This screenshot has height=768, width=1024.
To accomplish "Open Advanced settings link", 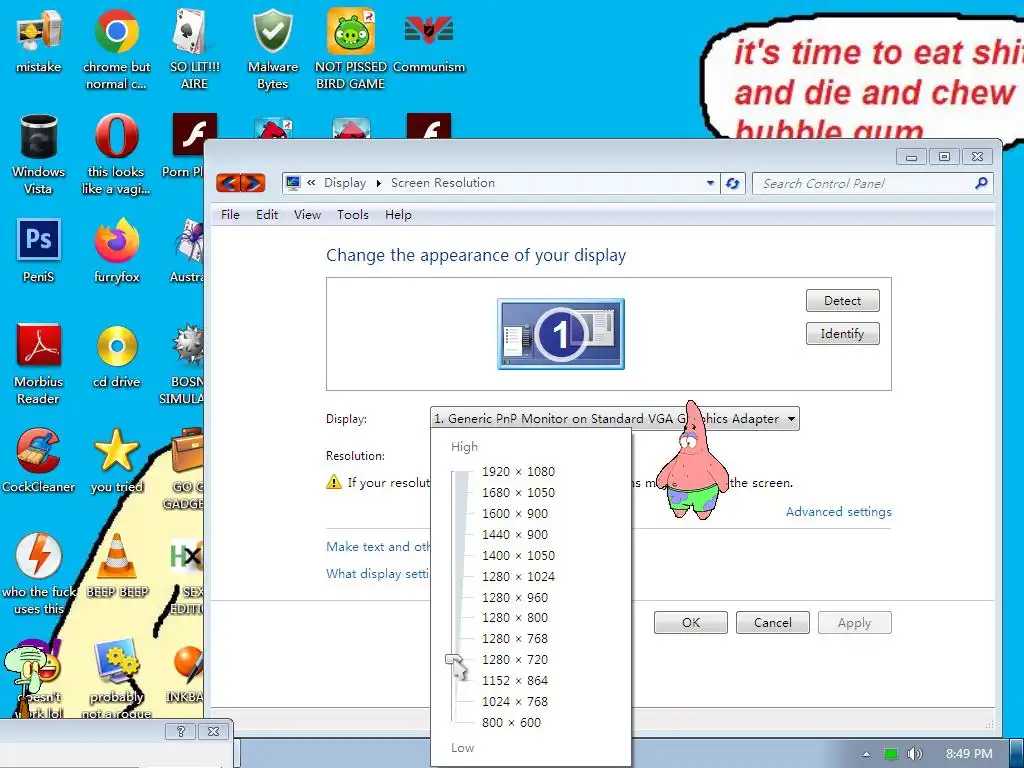I will 839,511.
